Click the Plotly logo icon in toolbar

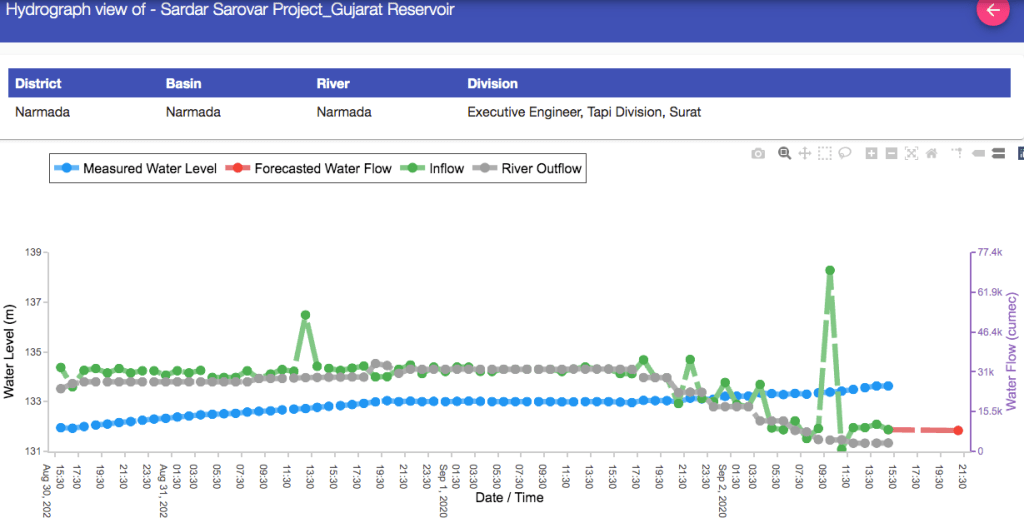pyautogui.click(x=1019, y=153)
